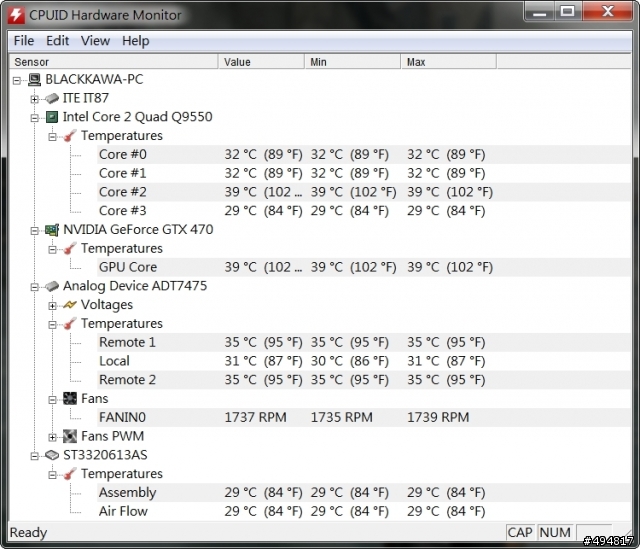Click the 1735 RPM min value
640x549 pixels.
pos(342,418)
